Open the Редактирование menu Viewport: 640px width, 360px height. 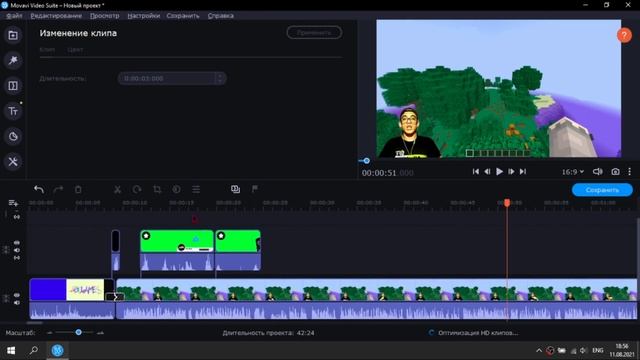[x=56, y=16]
